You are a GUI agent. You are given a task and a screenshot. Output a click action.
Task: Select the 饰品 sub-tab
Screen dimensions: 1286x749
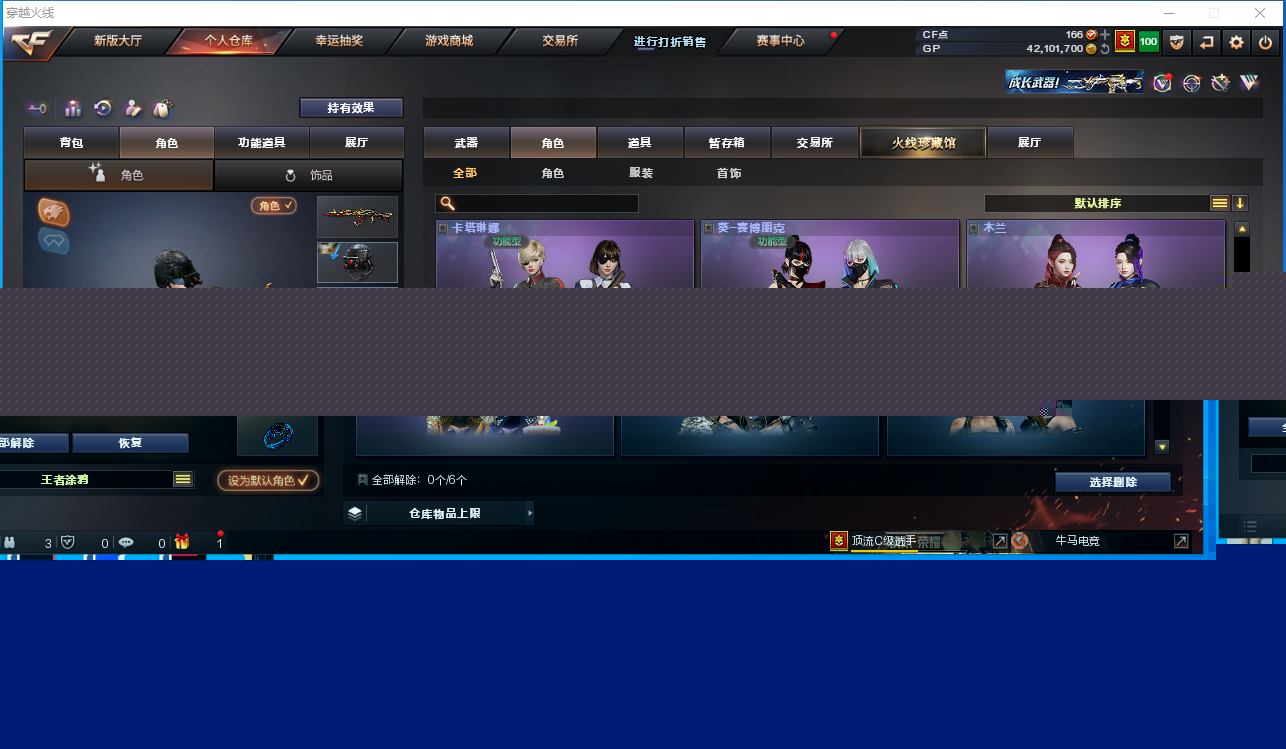click(x=309, y=175)
